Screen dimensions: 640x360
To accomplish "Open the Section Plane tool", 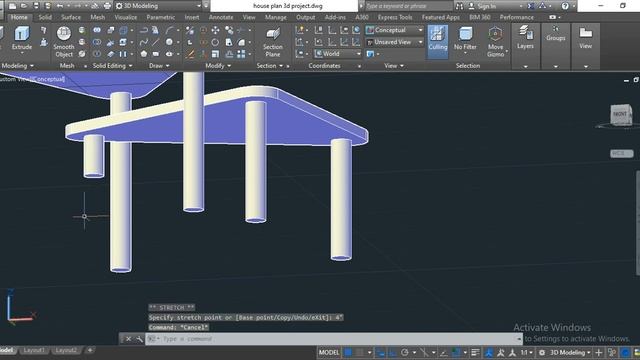I will (273, 42).
